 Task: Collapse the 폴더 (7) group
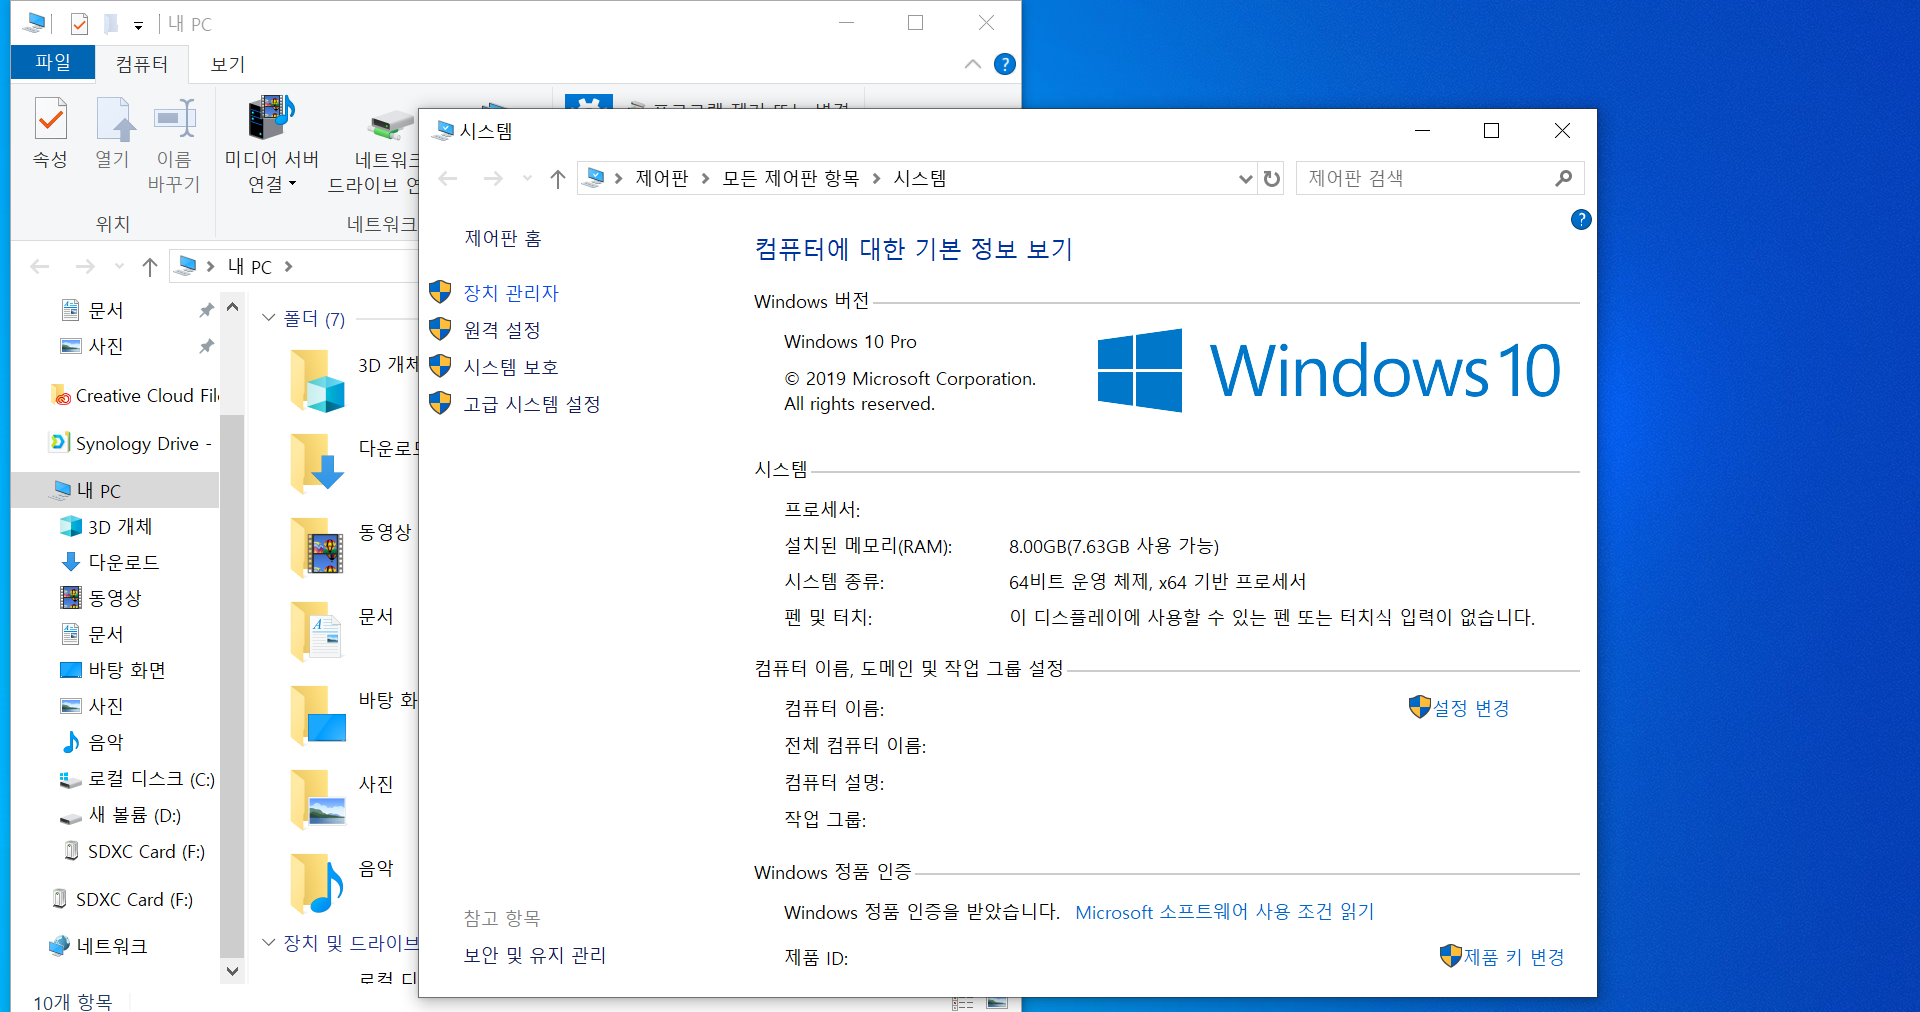(268, 318)
